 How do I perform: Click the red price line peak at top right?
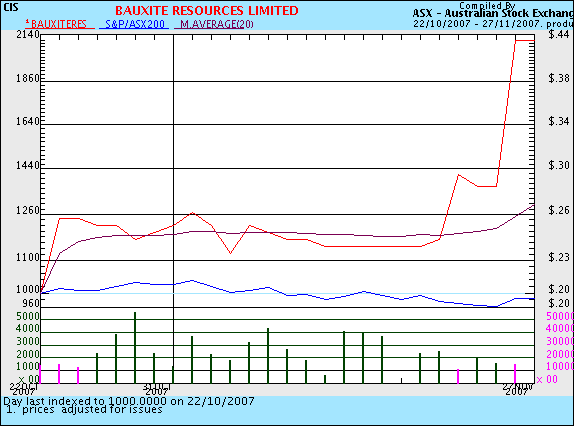click(525, 40)
